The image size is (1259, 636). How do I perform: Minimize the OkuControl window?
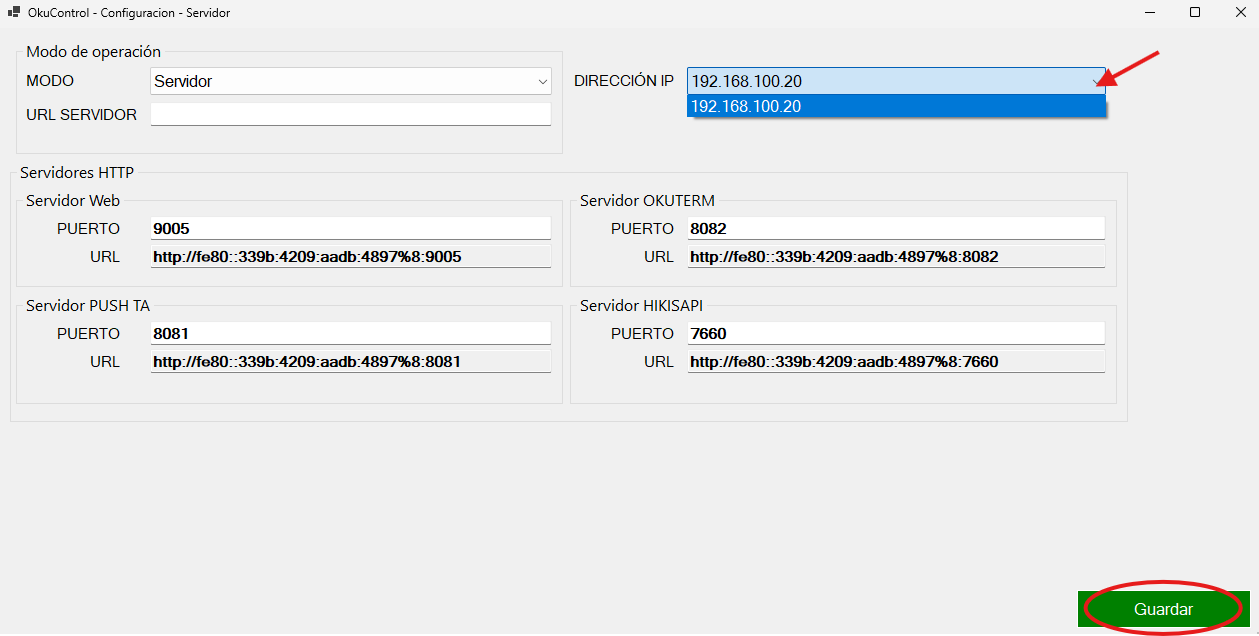coord(1150,13)
